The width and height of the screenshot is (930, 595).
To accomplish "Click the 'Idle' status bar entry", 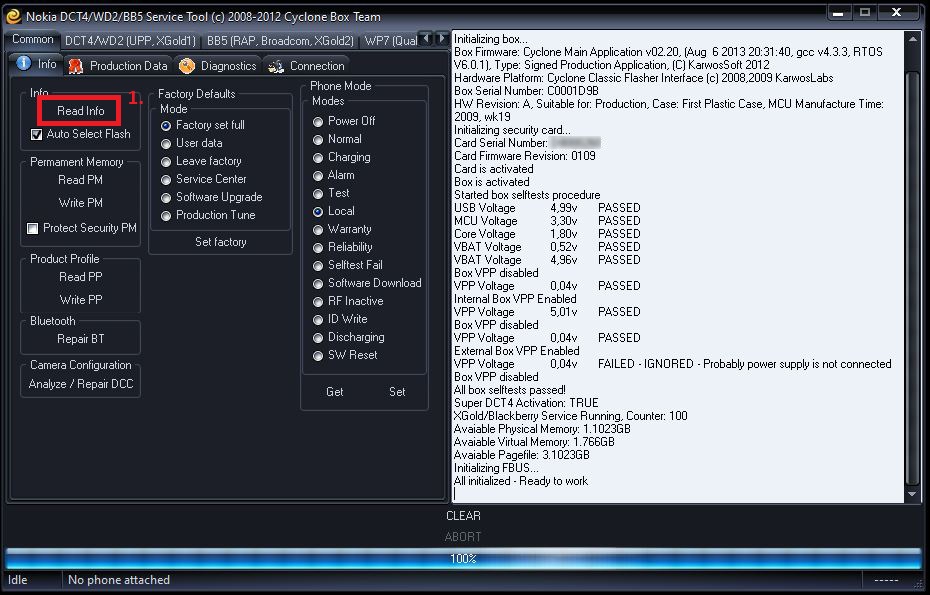I will pos(18,580).
